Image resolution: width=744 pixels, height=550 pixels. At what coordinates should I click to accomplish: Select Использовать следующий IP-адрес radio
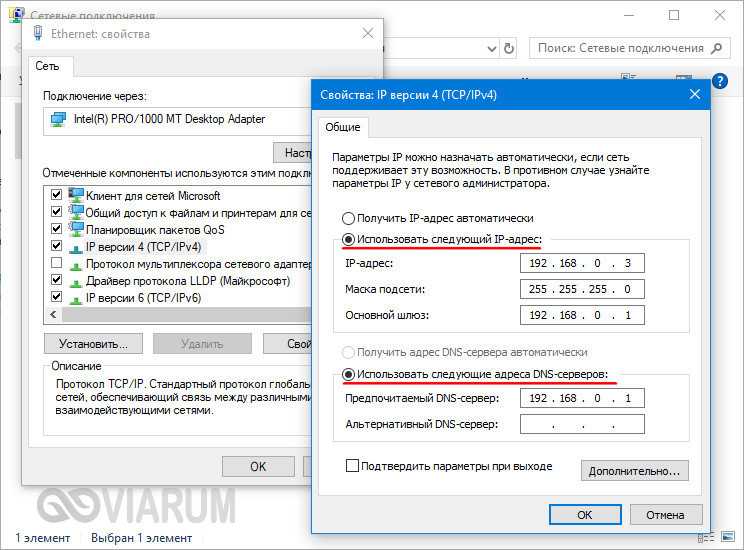point(348,240)
